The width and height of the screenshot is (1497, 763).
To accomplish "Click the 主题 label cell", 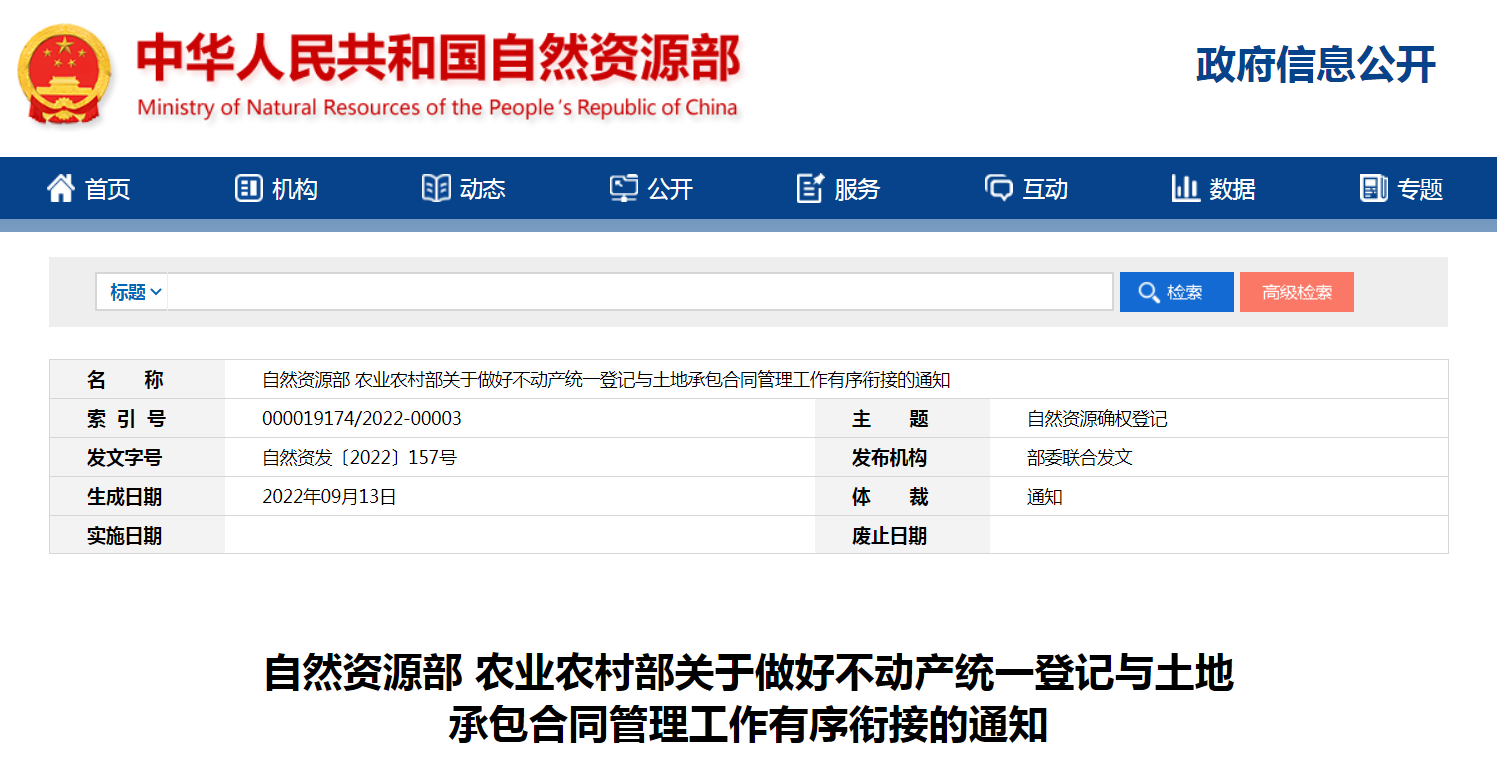I will tap(902, 419).
